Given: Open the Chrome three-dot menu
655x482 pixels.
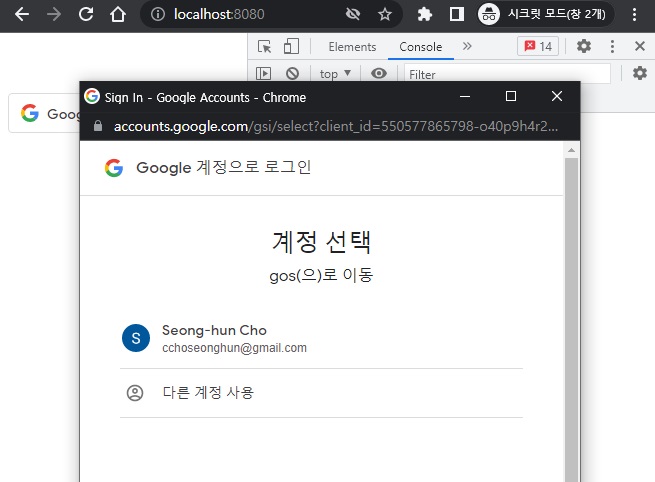Looking at the screenshot, I should [x=634, y=14].
